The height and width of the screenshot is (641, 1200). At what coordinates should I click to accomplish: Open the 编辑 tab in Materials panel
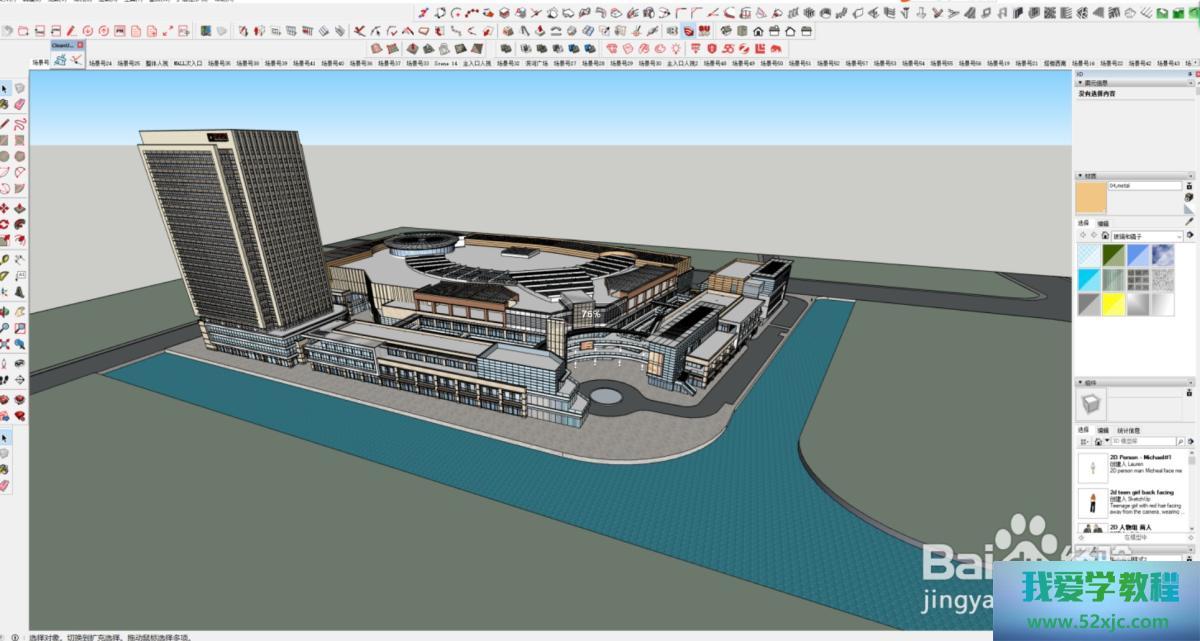pyautogui.click(x=1102, y=223)
